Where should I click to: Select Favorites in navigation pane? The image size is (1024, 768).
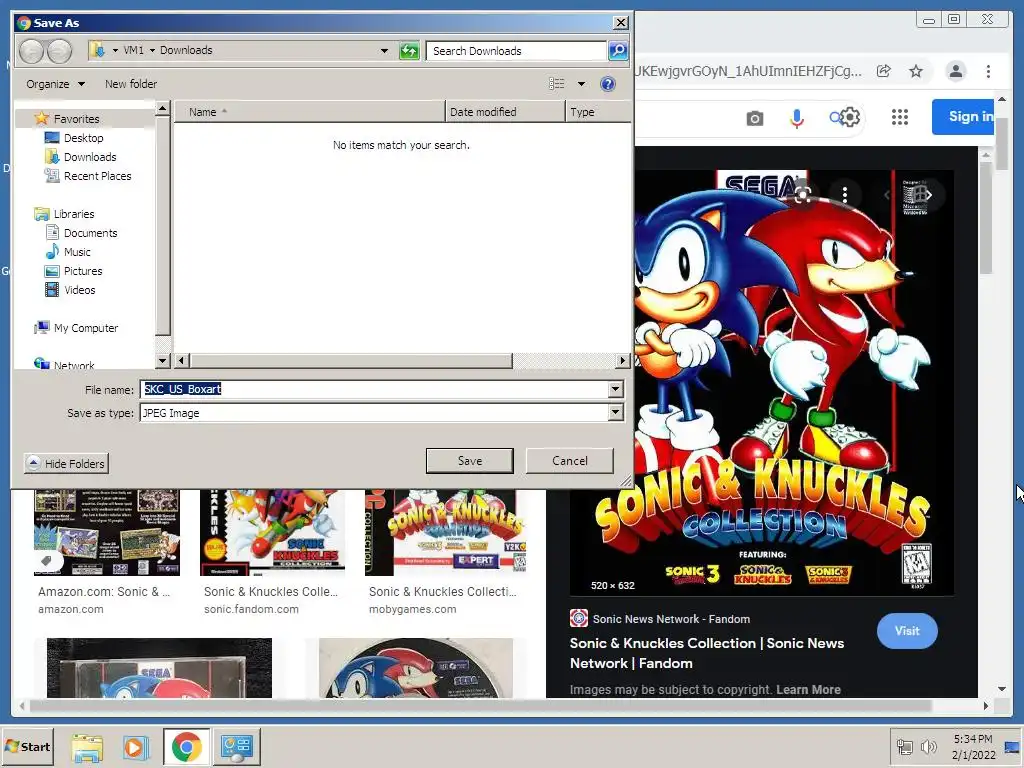(76, 119)
